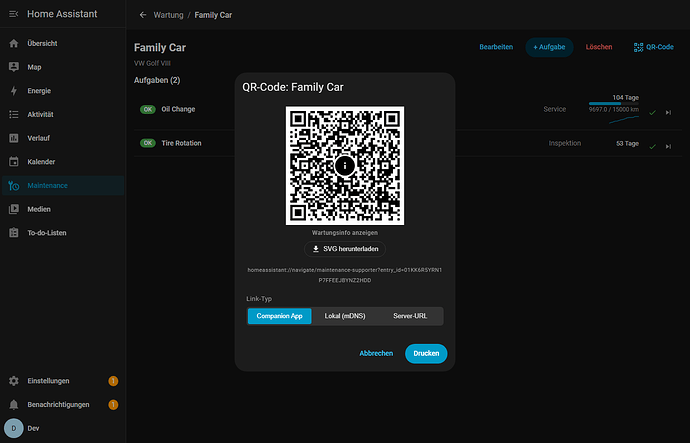Mark Tire Rotation complete with checkmark
This screenshot has width=690, height=443.
(653, 146)
